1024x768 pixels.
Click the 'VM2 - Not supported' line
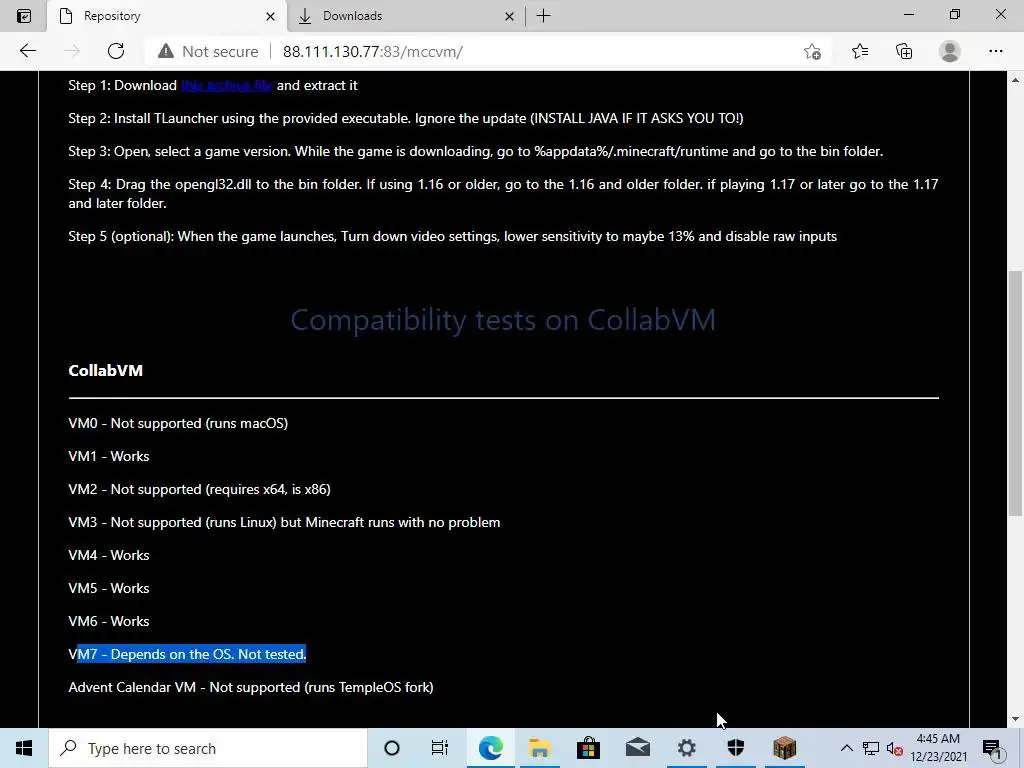pyautogui.click(x=199, y=489)
